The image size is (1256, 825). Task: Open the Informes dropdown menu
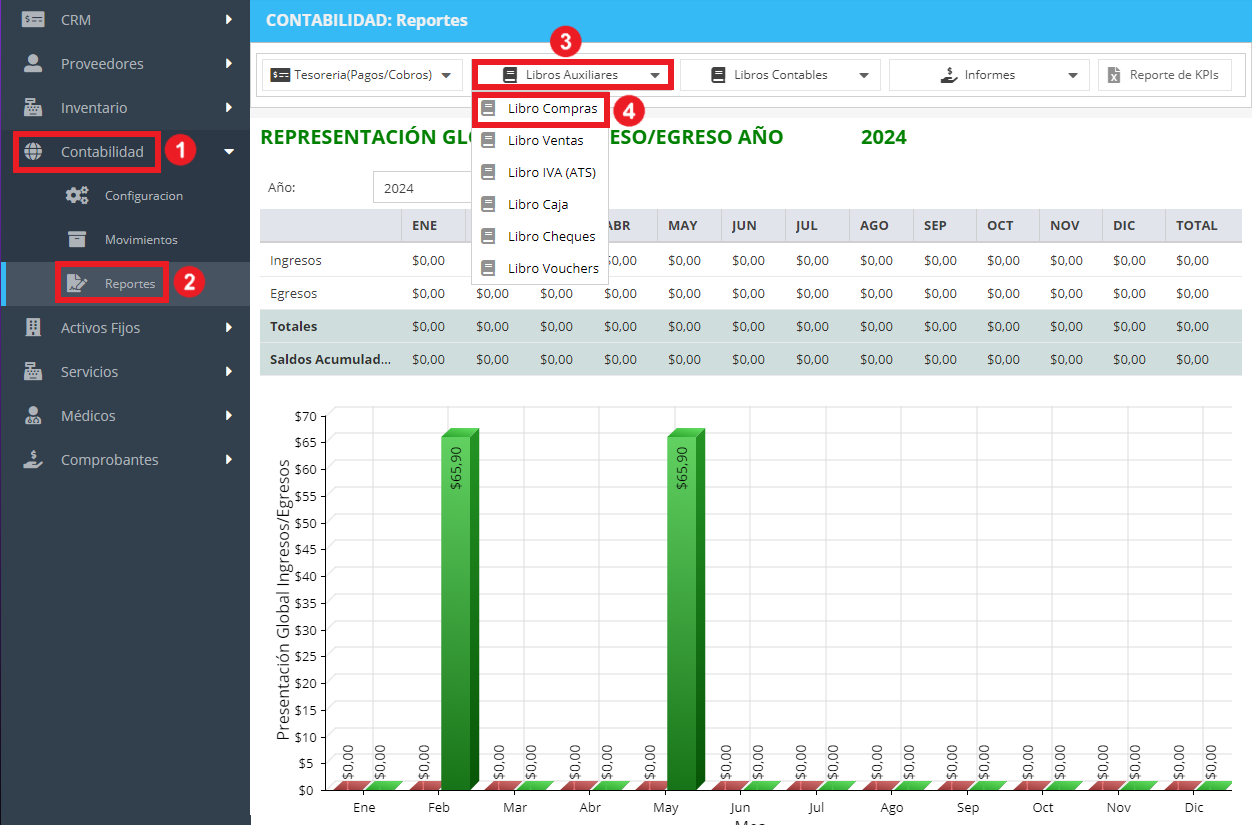click(989, 75)
